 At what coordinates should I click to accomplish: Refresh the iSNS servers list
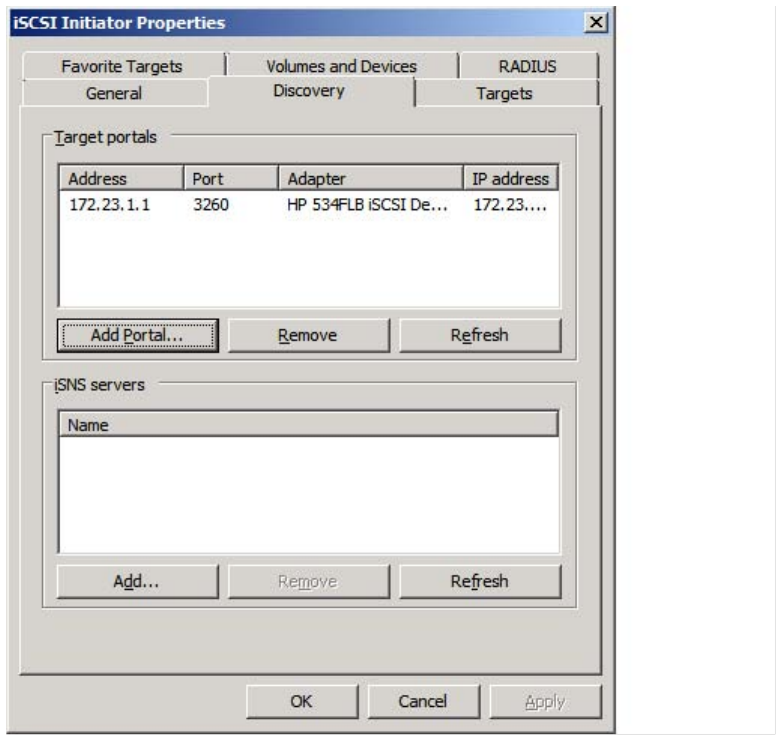click(480, 581)
